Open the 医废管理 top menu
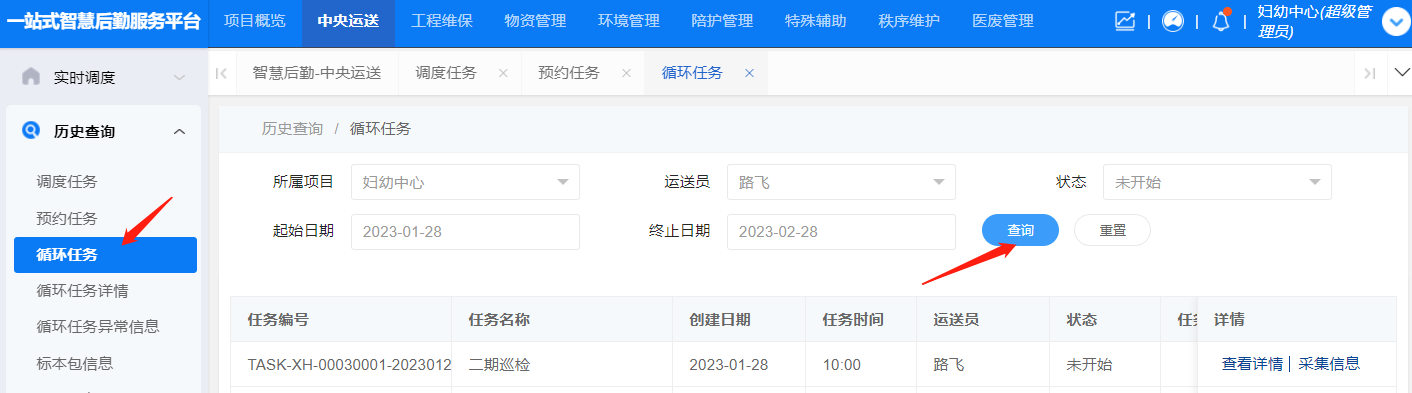This screenshot has height=393, width=1412. (1003, 21)
